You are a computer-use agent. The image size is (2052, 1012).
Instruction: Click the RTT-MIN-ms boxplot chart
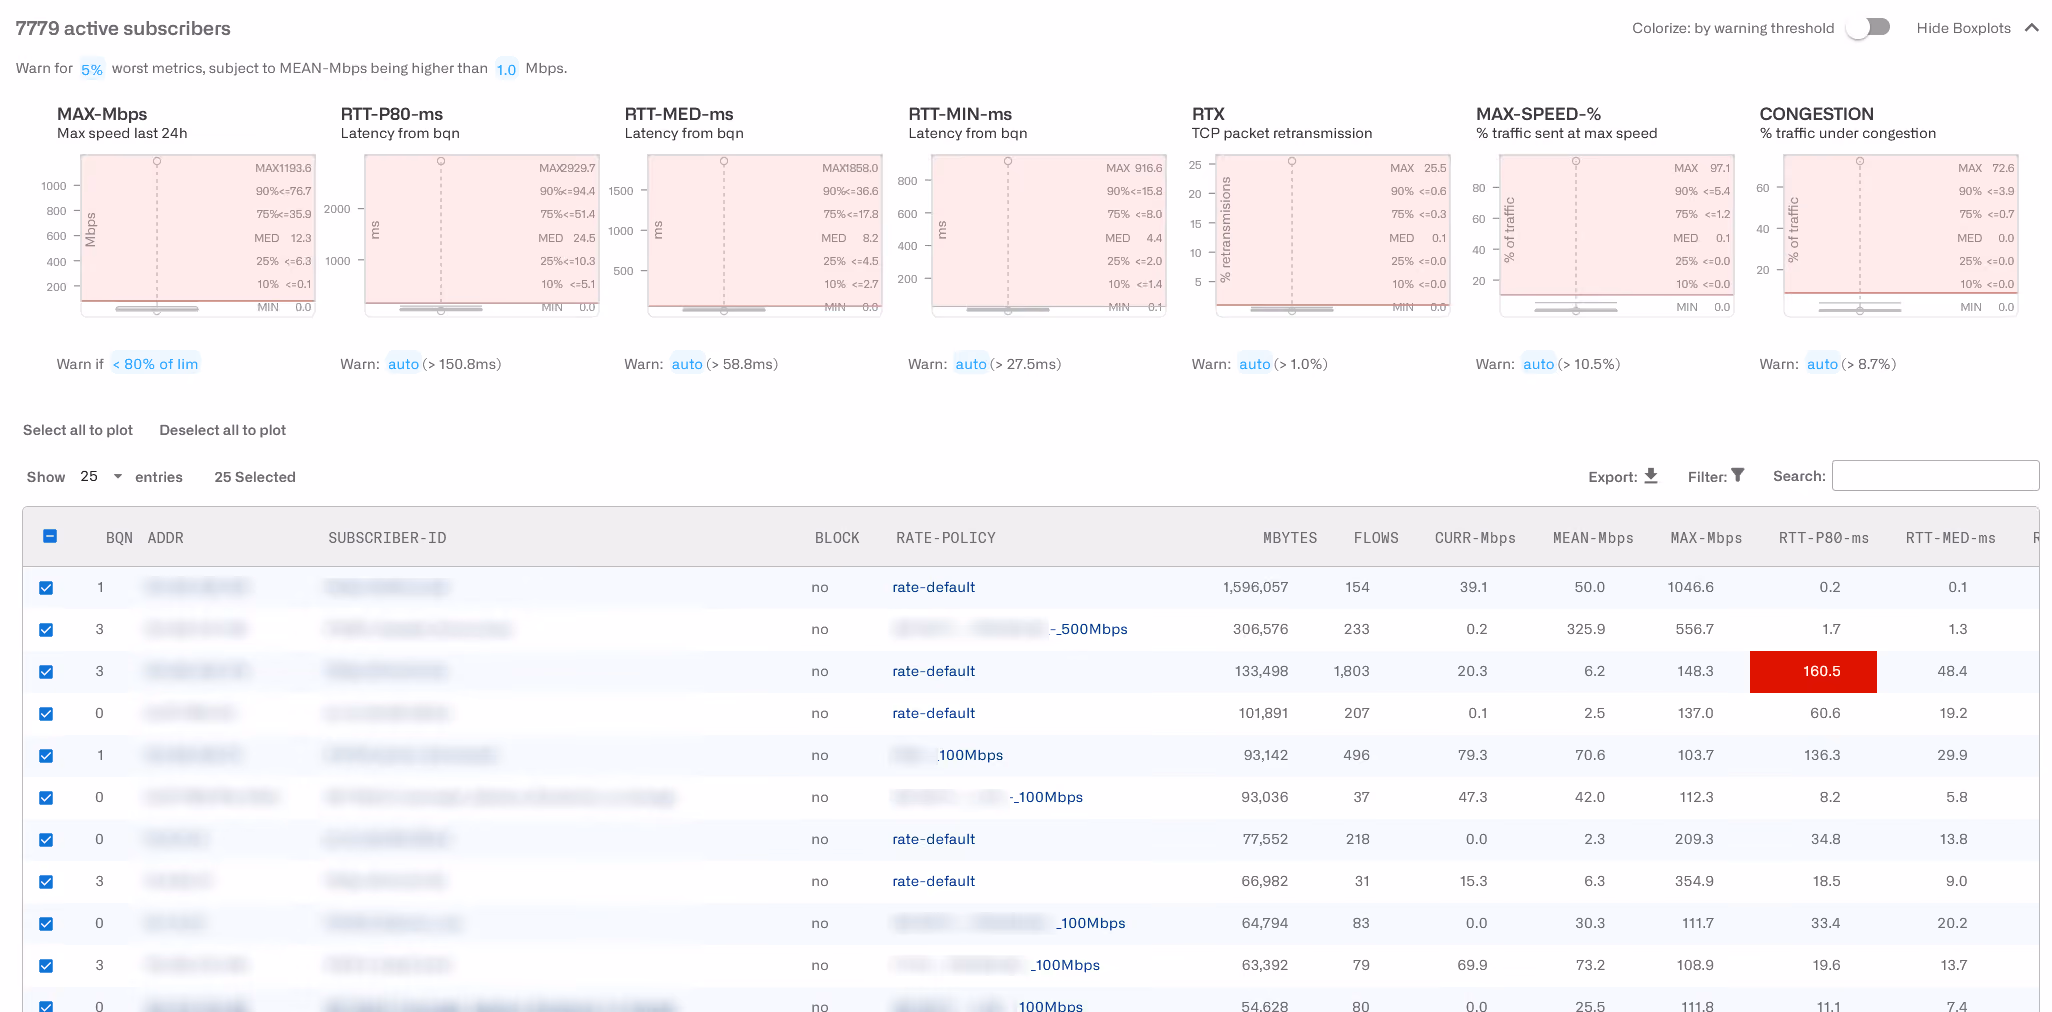1049,236
